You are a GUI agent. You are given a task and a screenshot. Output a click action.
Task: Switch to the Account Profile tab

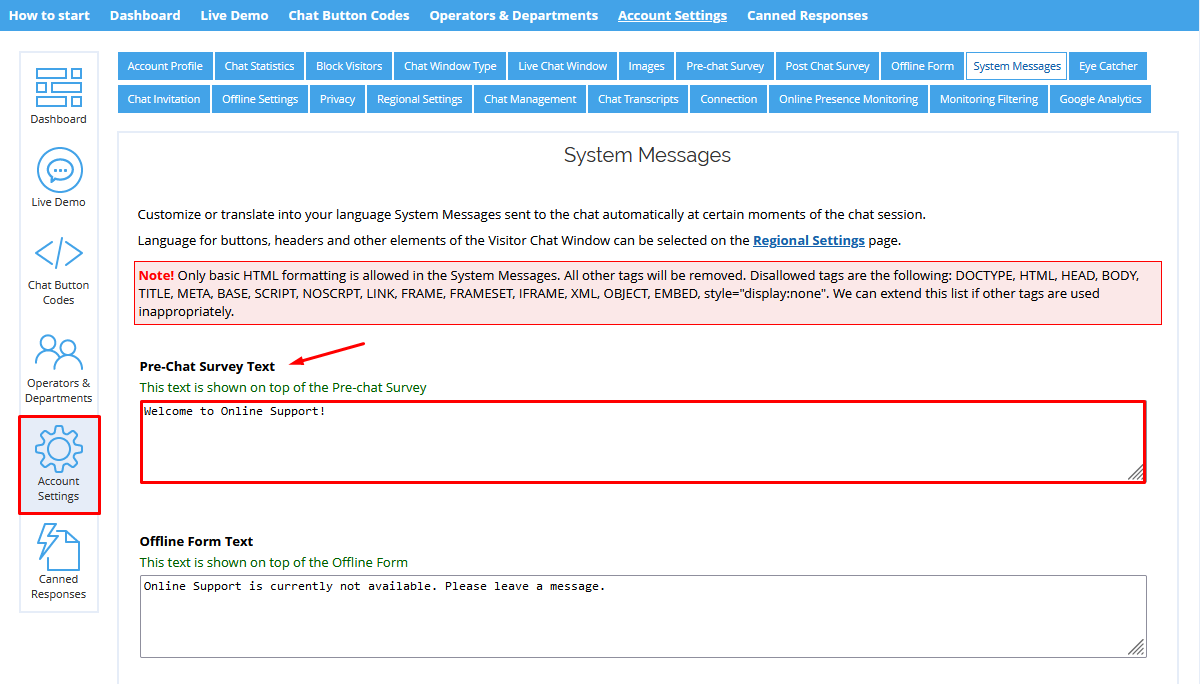(165, 65)
